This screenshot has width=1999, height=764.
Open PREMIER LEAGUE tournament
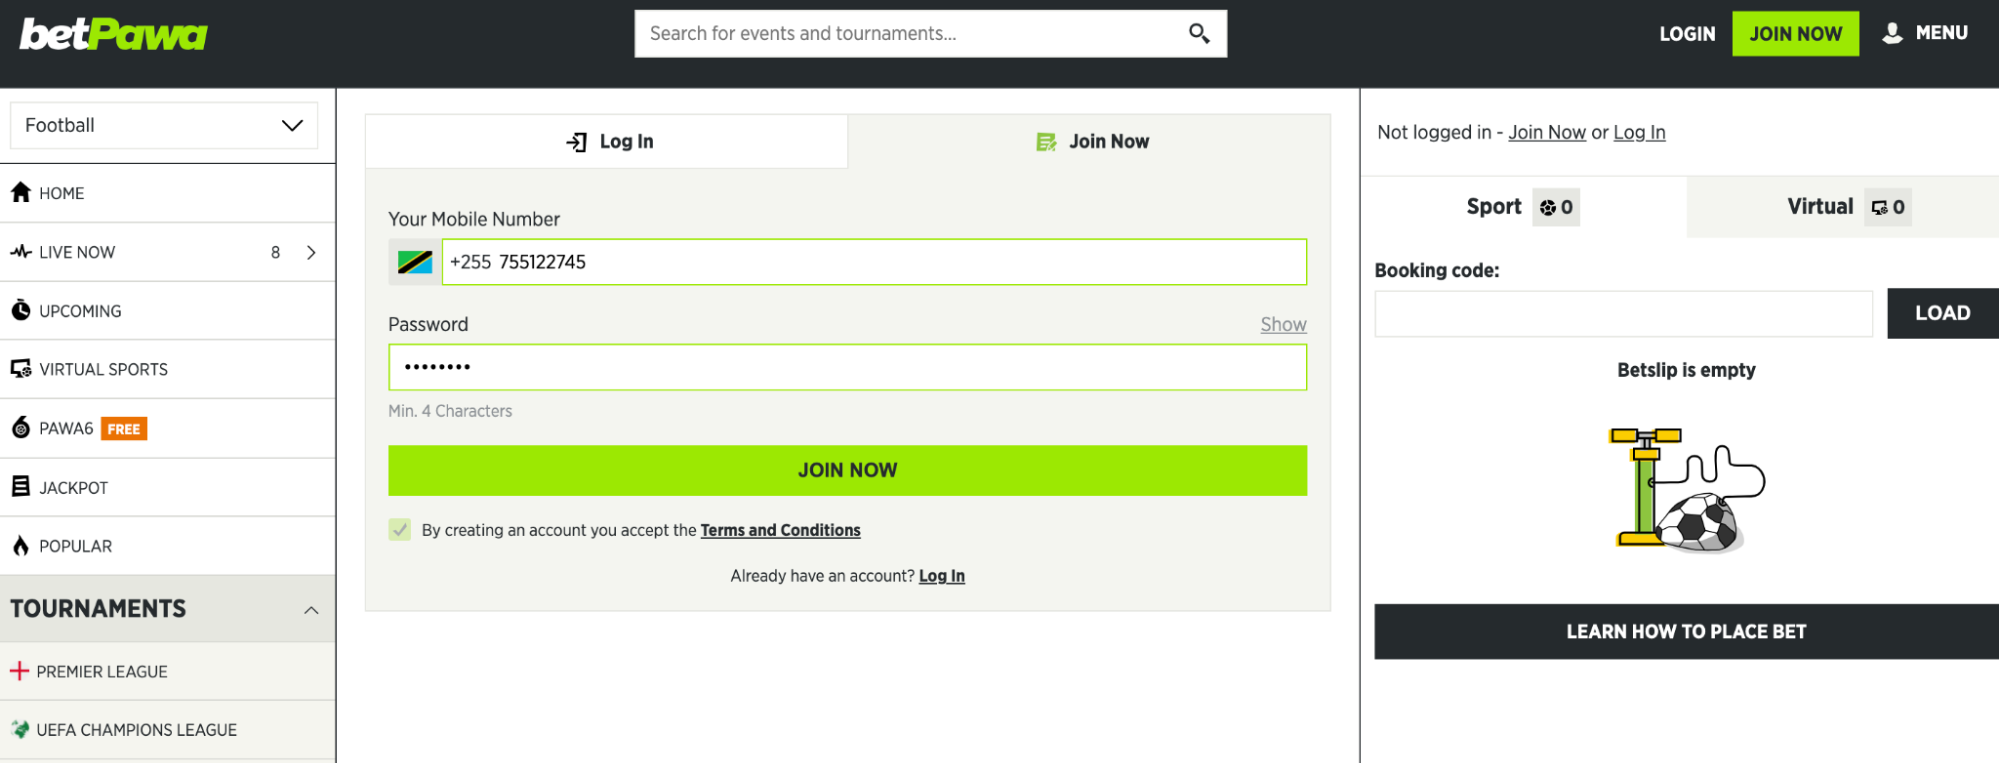[x=168, y=671]
